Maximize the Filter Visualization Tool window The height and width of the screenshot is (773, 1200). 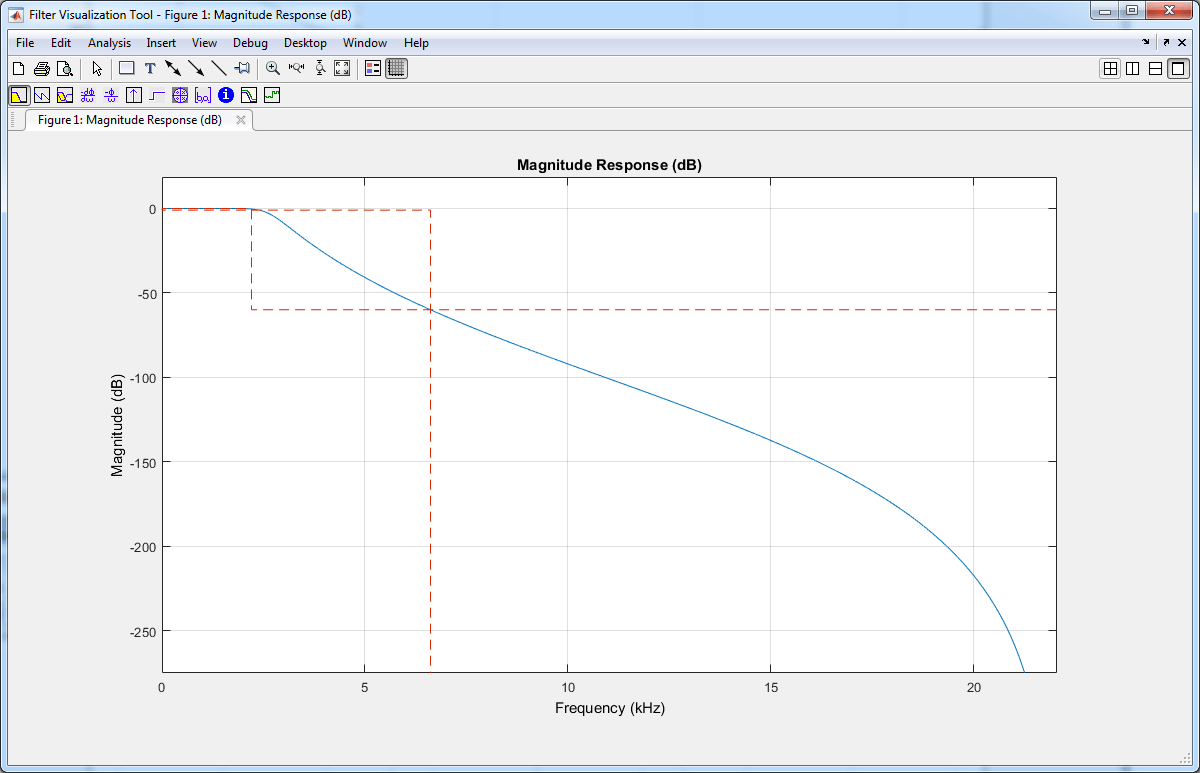(x=1131, y=10)
